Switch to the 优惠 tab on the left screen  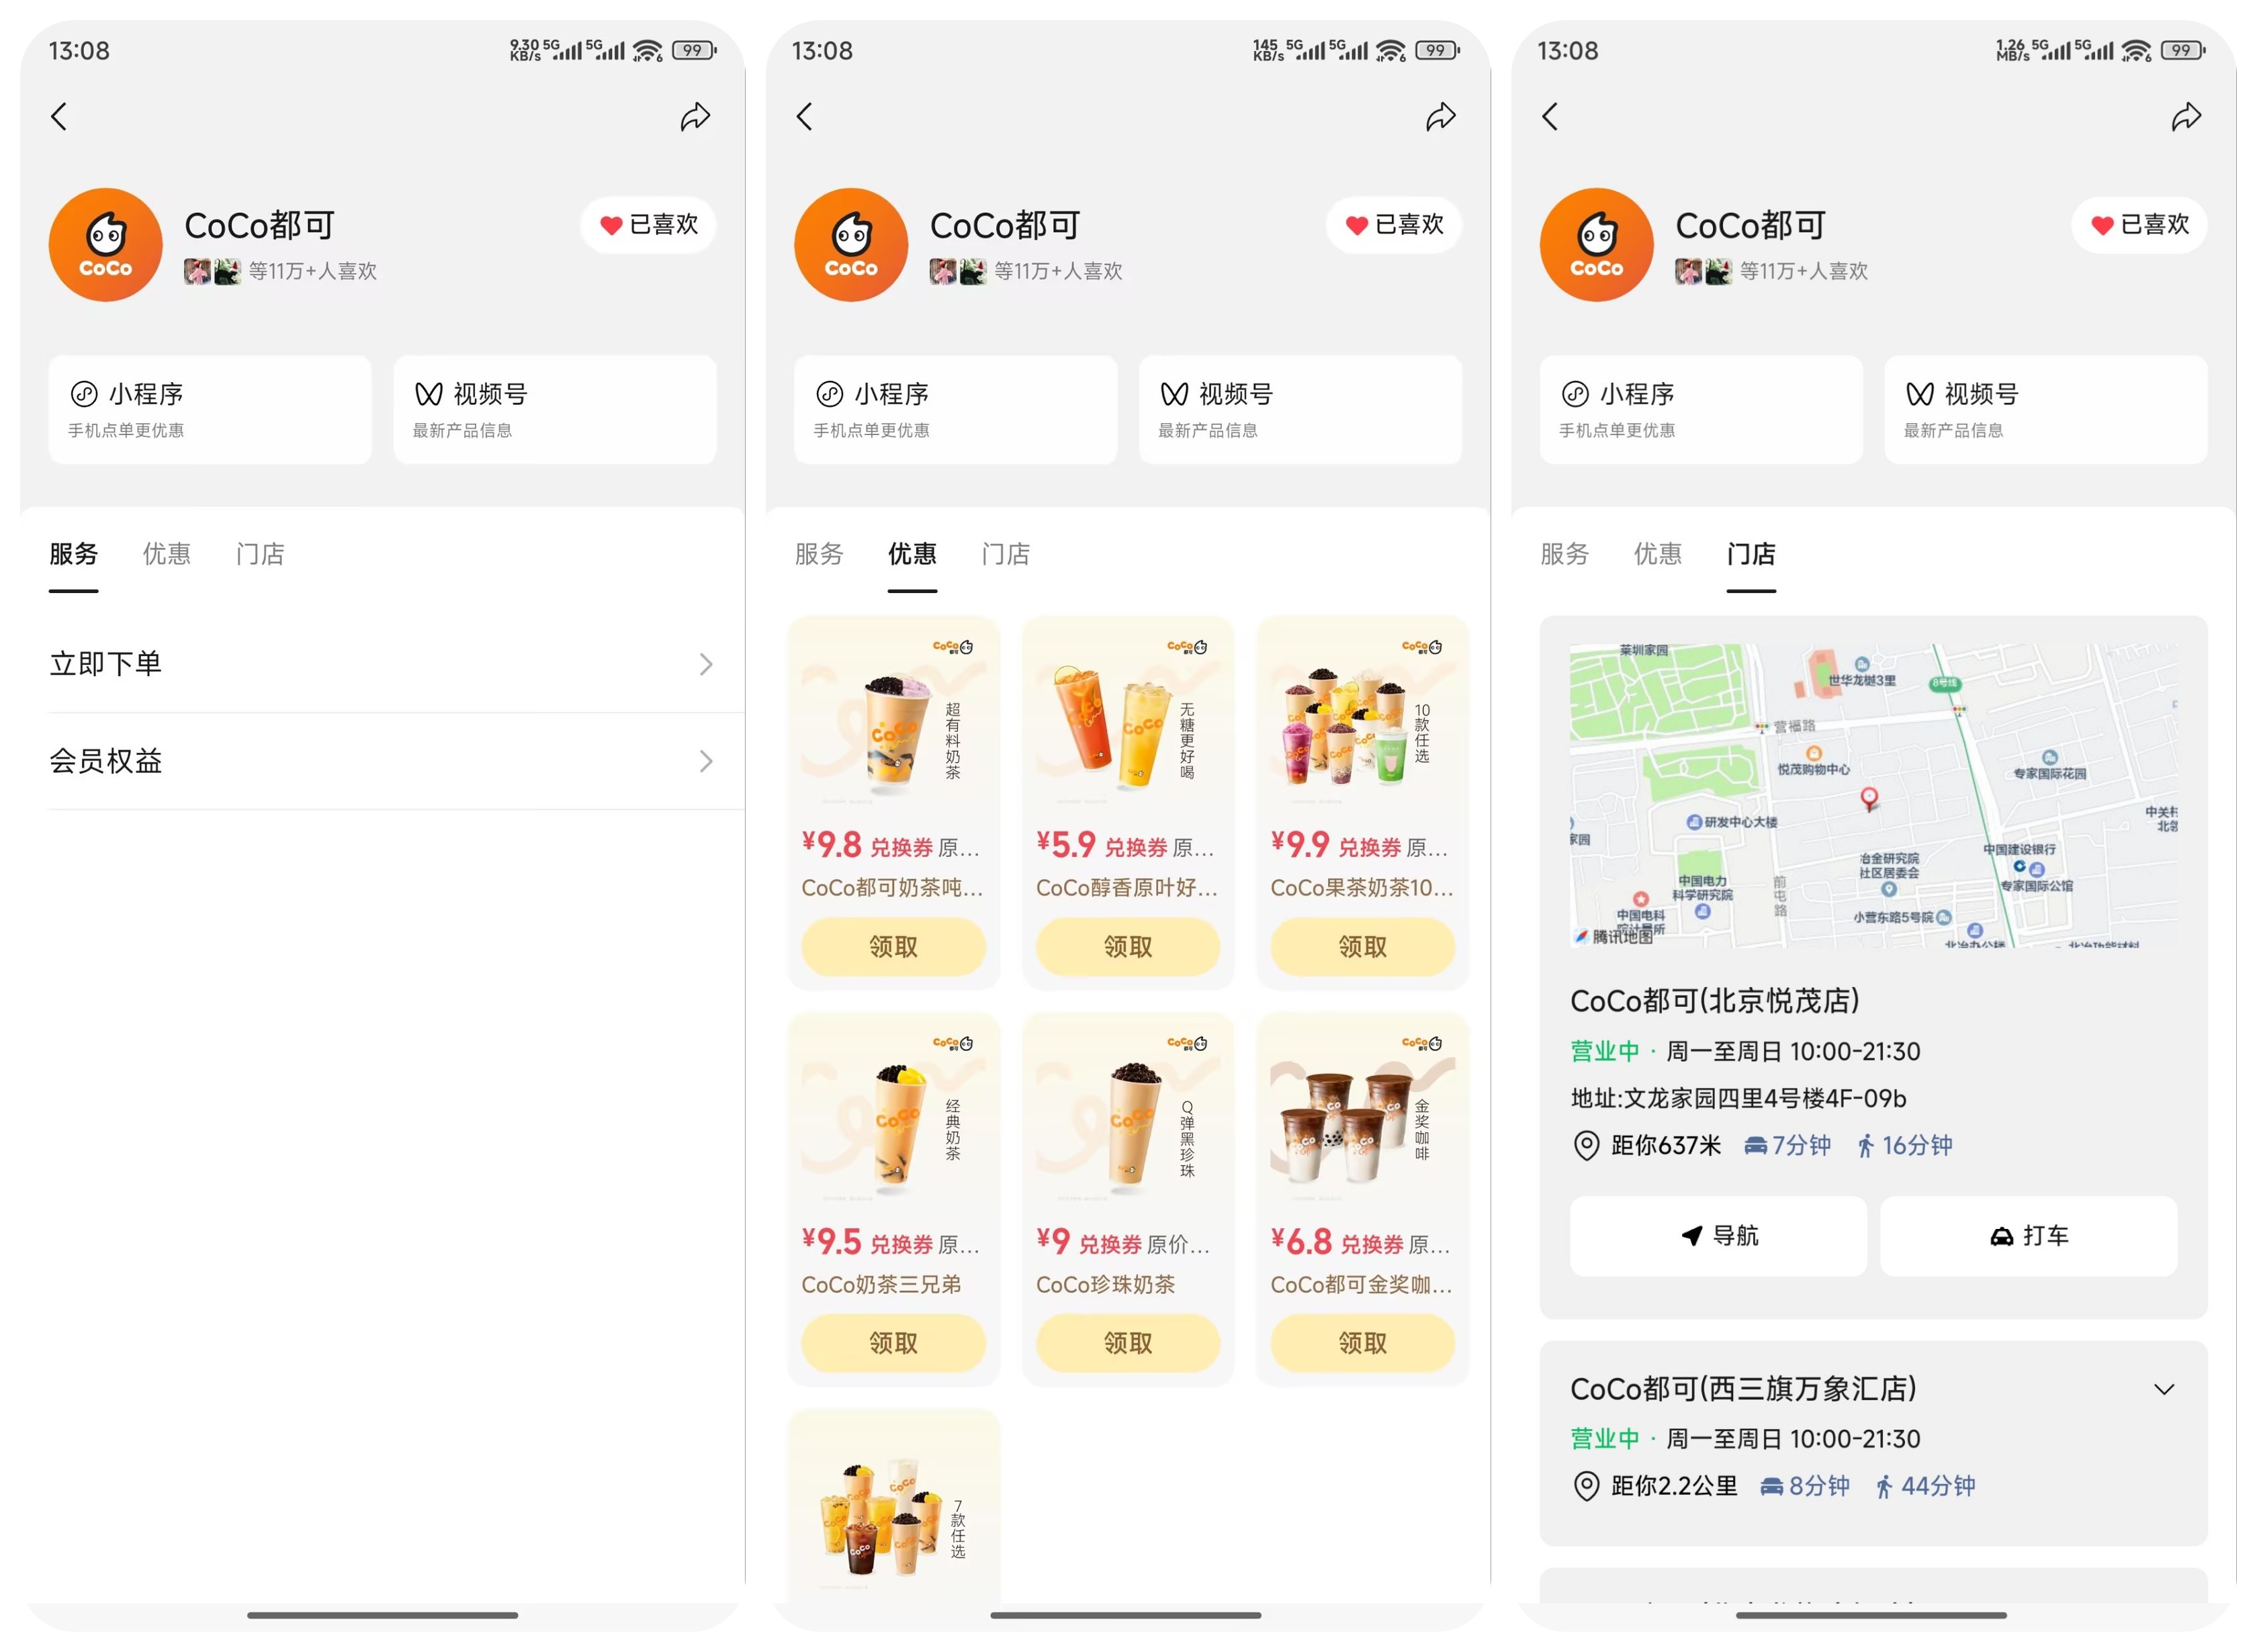pos(167,554)
